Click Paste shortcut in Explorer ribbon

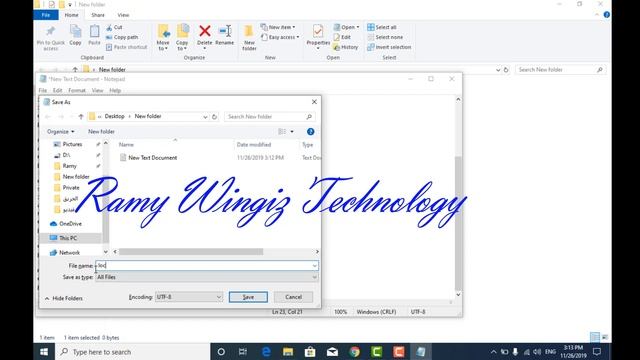127,47
